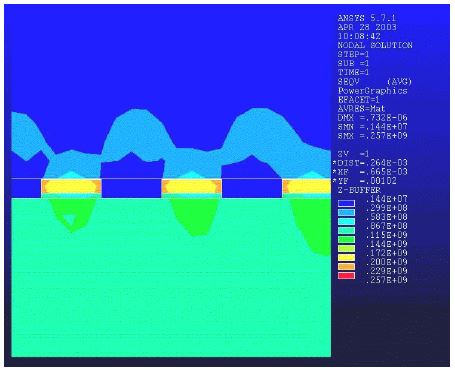Click the yellow legend color swatch
This screenshot has height=371, width=455.
[x=346, y=258]
